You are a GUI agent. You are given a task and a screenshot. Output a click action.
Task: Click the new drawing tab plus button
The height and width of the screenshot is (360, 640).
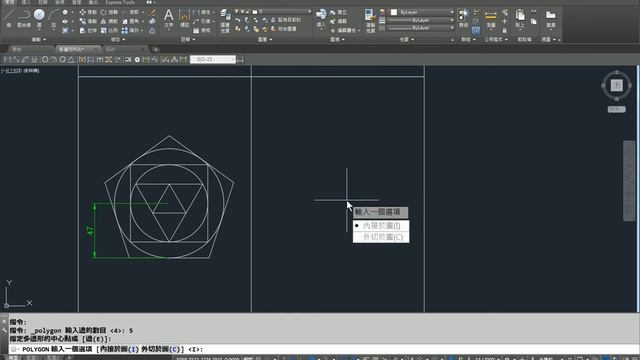tap(156, 49)
